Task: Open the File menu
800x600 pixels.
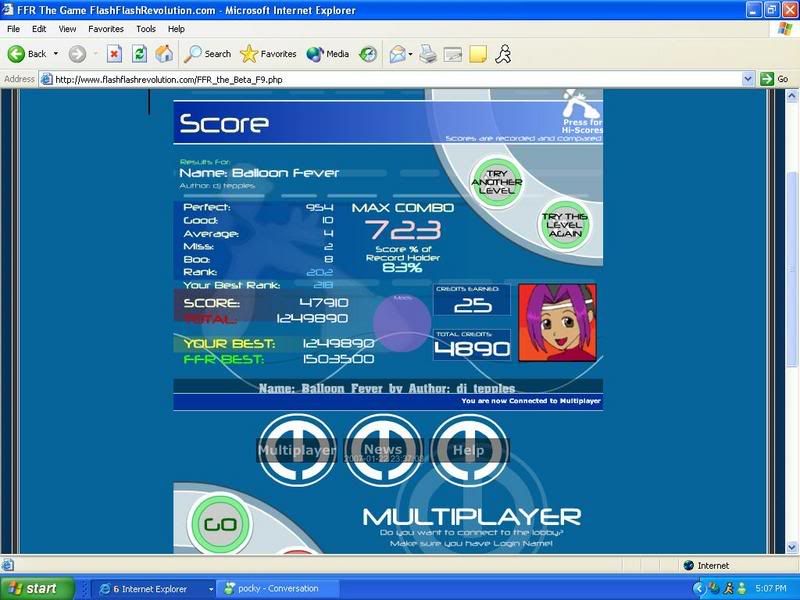Action: tap(13, 29)
